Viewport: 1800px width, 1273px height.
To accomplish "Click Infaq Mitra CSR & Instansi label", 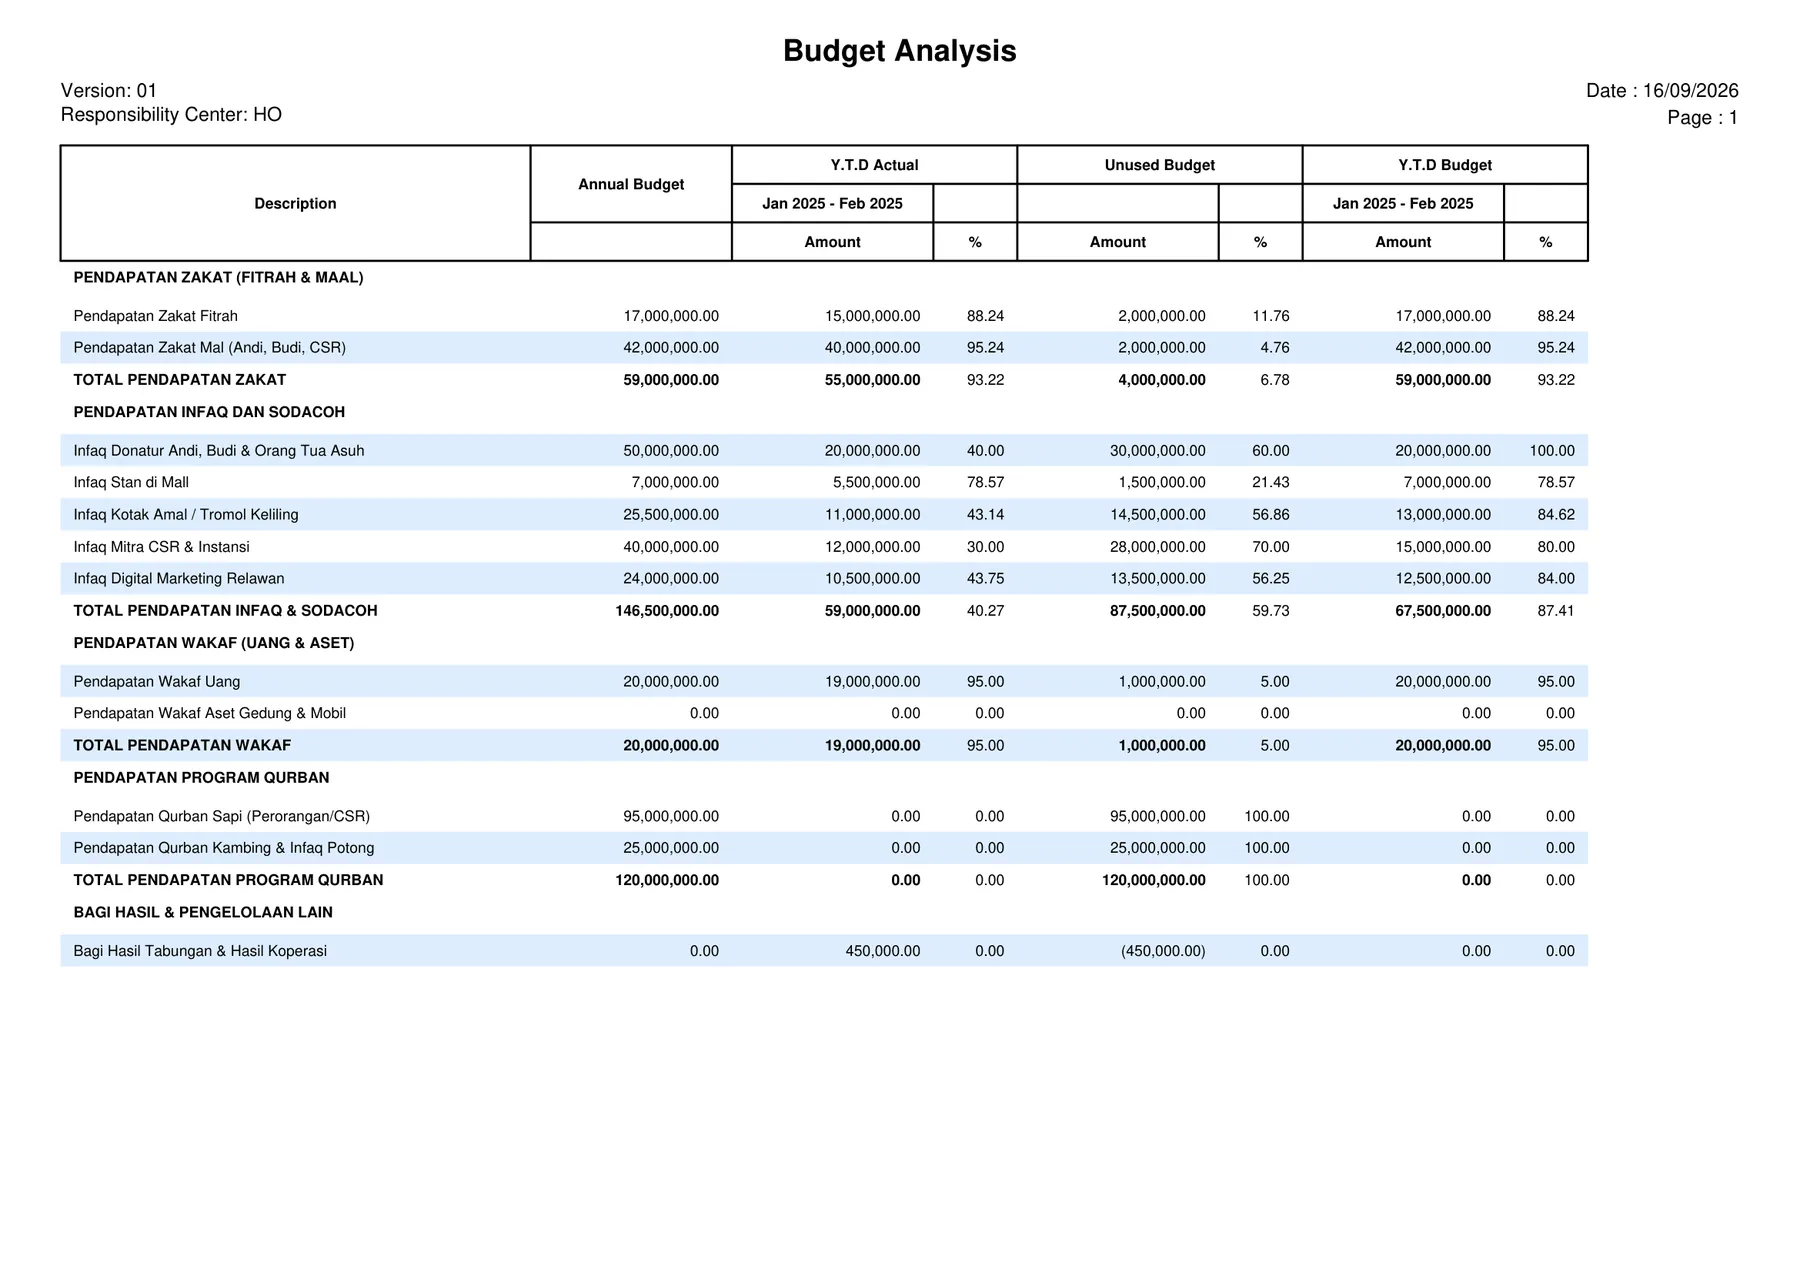I will click(x=161, y=547).
